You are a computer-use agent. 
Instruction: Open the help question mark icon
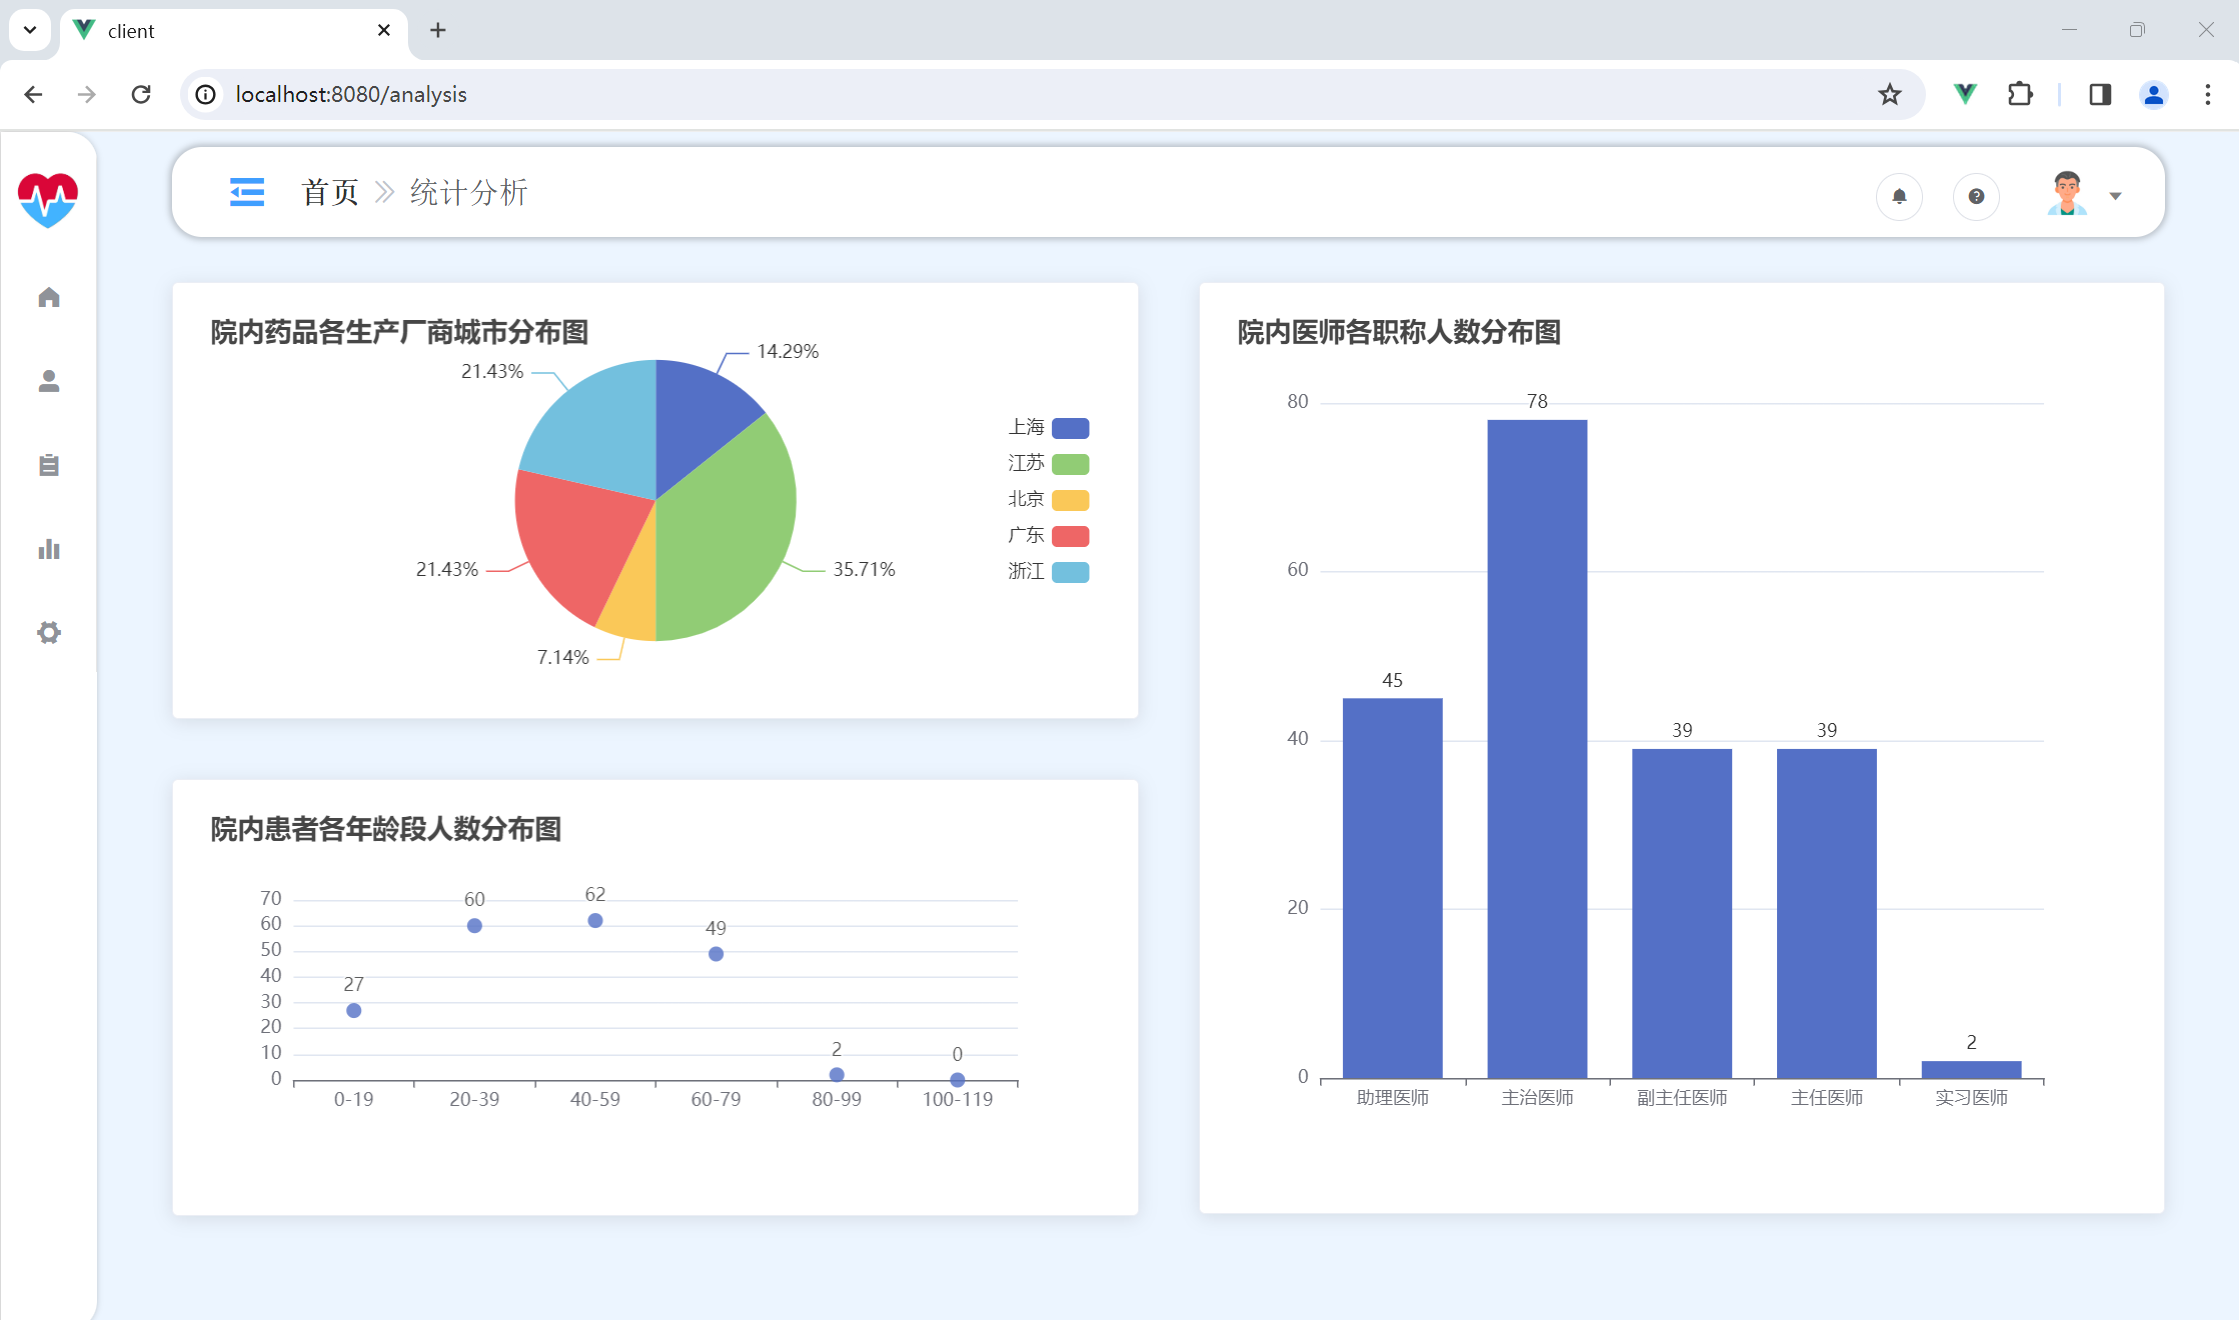pyautogui.click(x=1976, y=196)
